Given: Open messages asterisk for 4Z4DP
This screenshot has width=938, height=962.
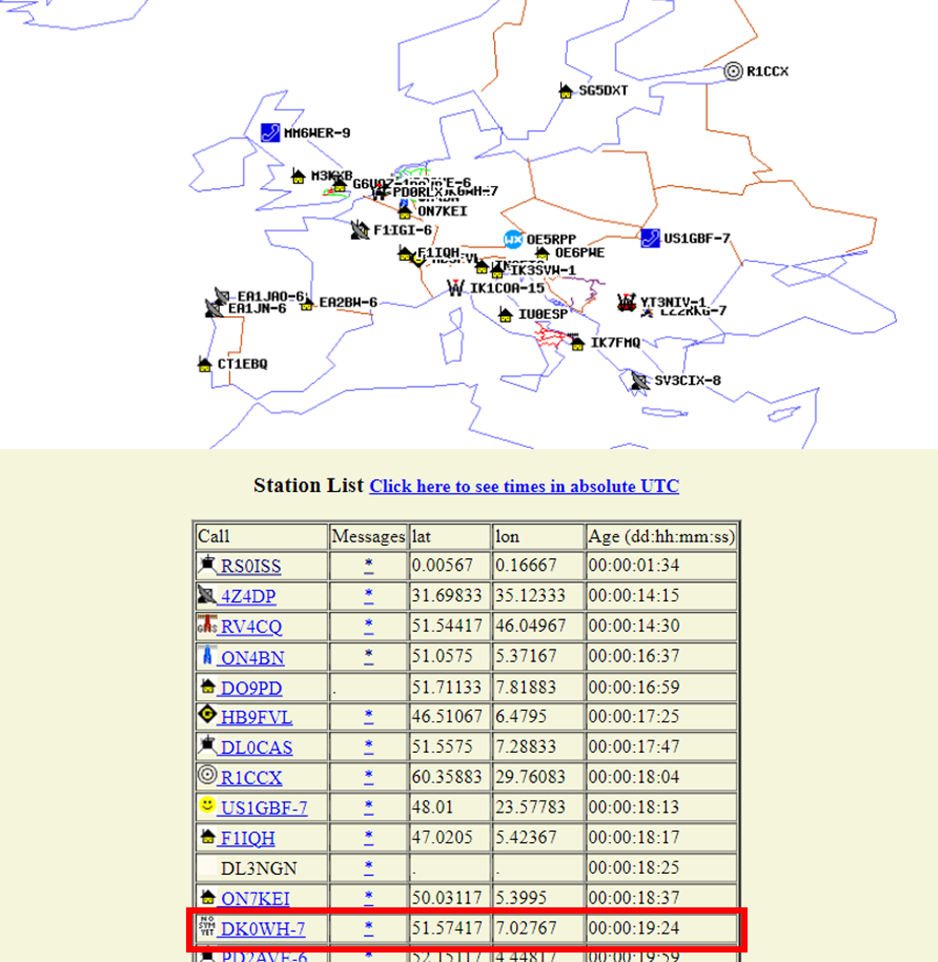Looking at the screenshot, I should 368,595.
